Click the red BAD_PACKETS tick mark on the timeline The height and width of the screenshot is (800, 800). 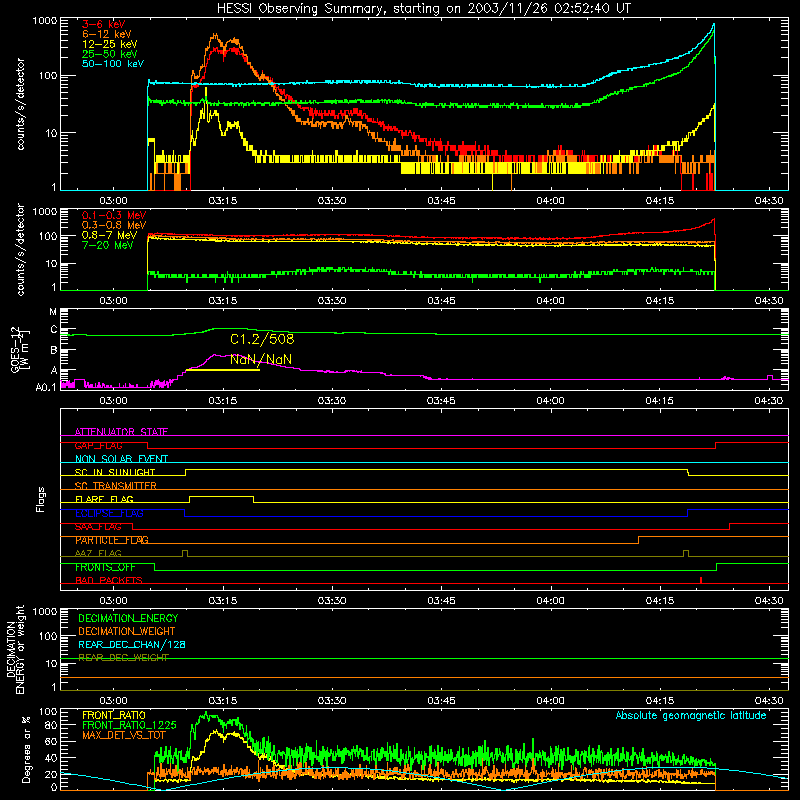click(x=701, y=580)
